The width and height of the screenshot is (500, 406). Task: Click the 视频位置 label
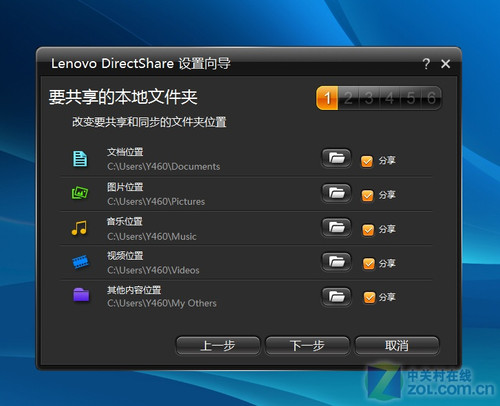pyautogui.click(x=125, y=256)
